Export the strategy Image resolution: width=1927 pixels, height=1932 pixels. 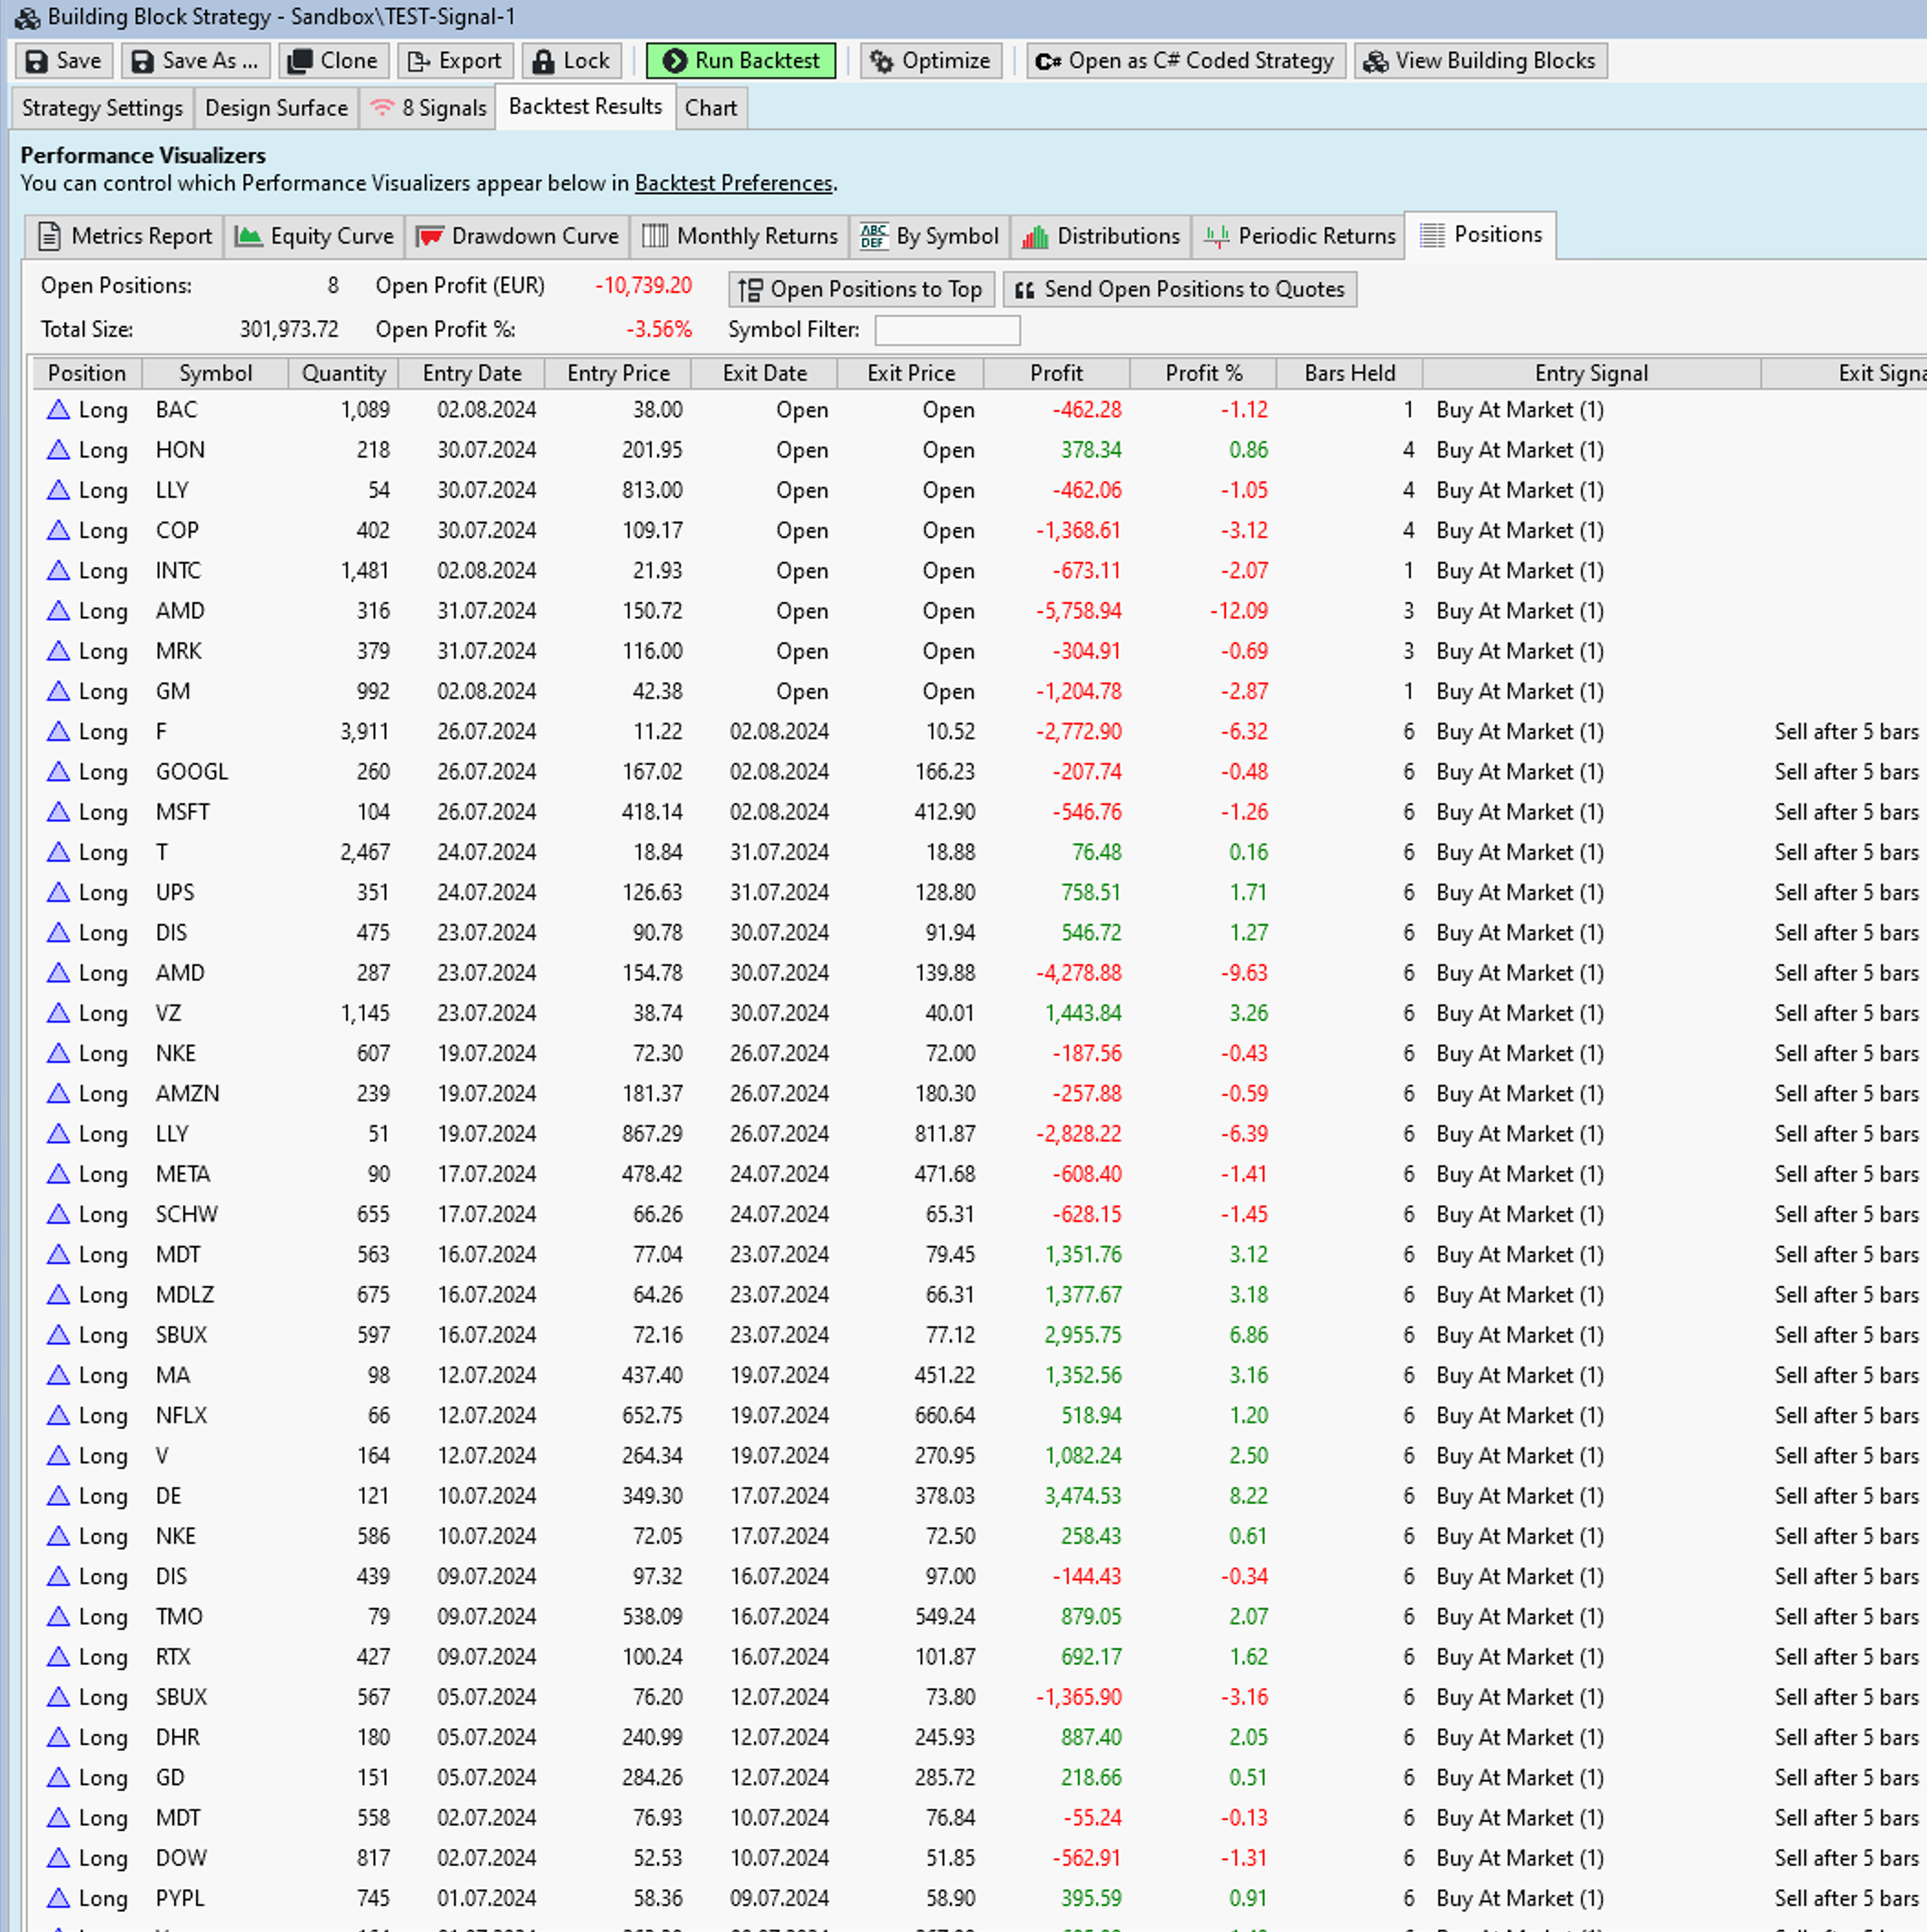[x=455, y=61]
